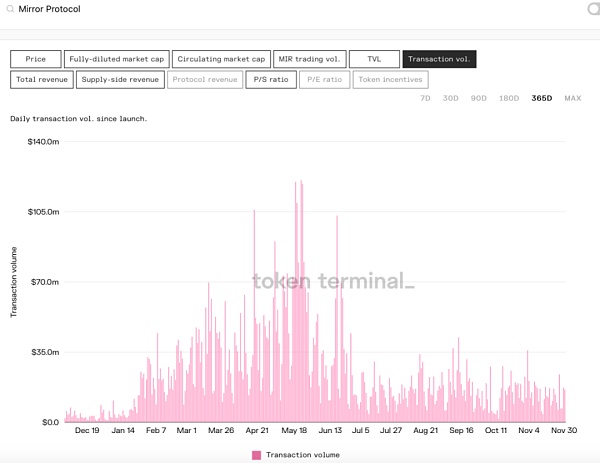Show Total revenue chart
The width and height of the screenshot is (600, 463).
tap(40, 79)
